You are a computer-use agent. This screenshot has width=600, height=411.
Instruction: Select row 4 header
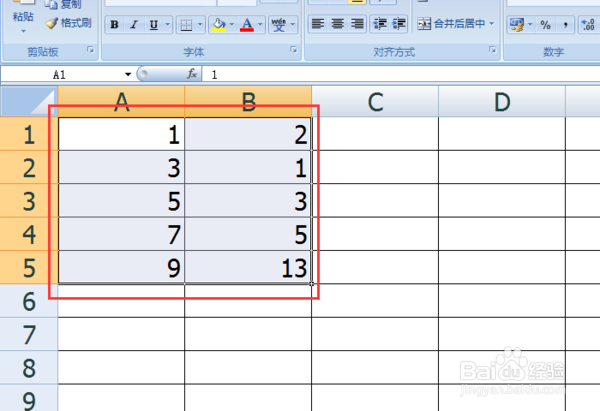(x=29, y=234)
